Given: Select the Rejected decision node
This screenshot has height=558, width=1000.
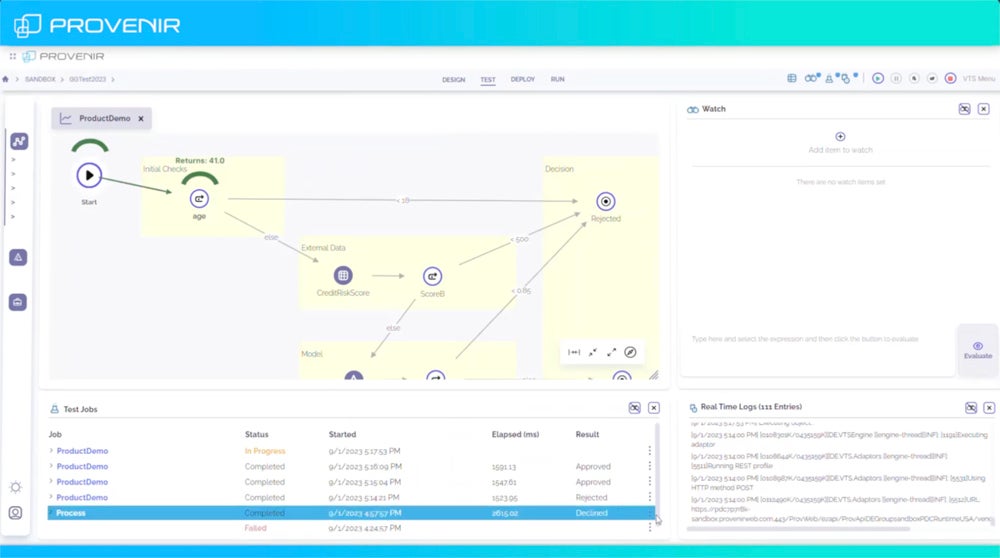Looking at the screenshot, I should pyautogui.click(x=605, y=201).
